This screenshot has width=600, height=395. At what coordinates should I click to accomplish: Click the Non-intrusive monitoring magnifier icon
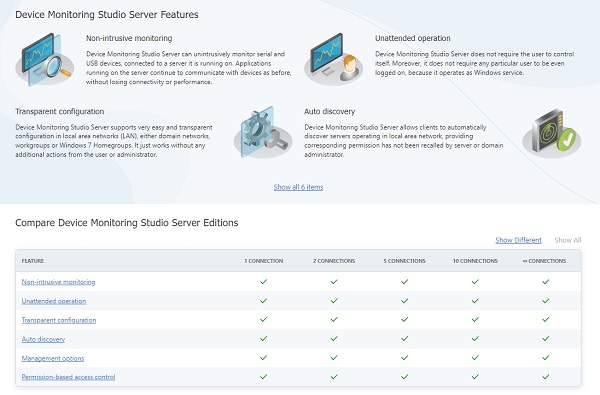click(x=45, y=59)
